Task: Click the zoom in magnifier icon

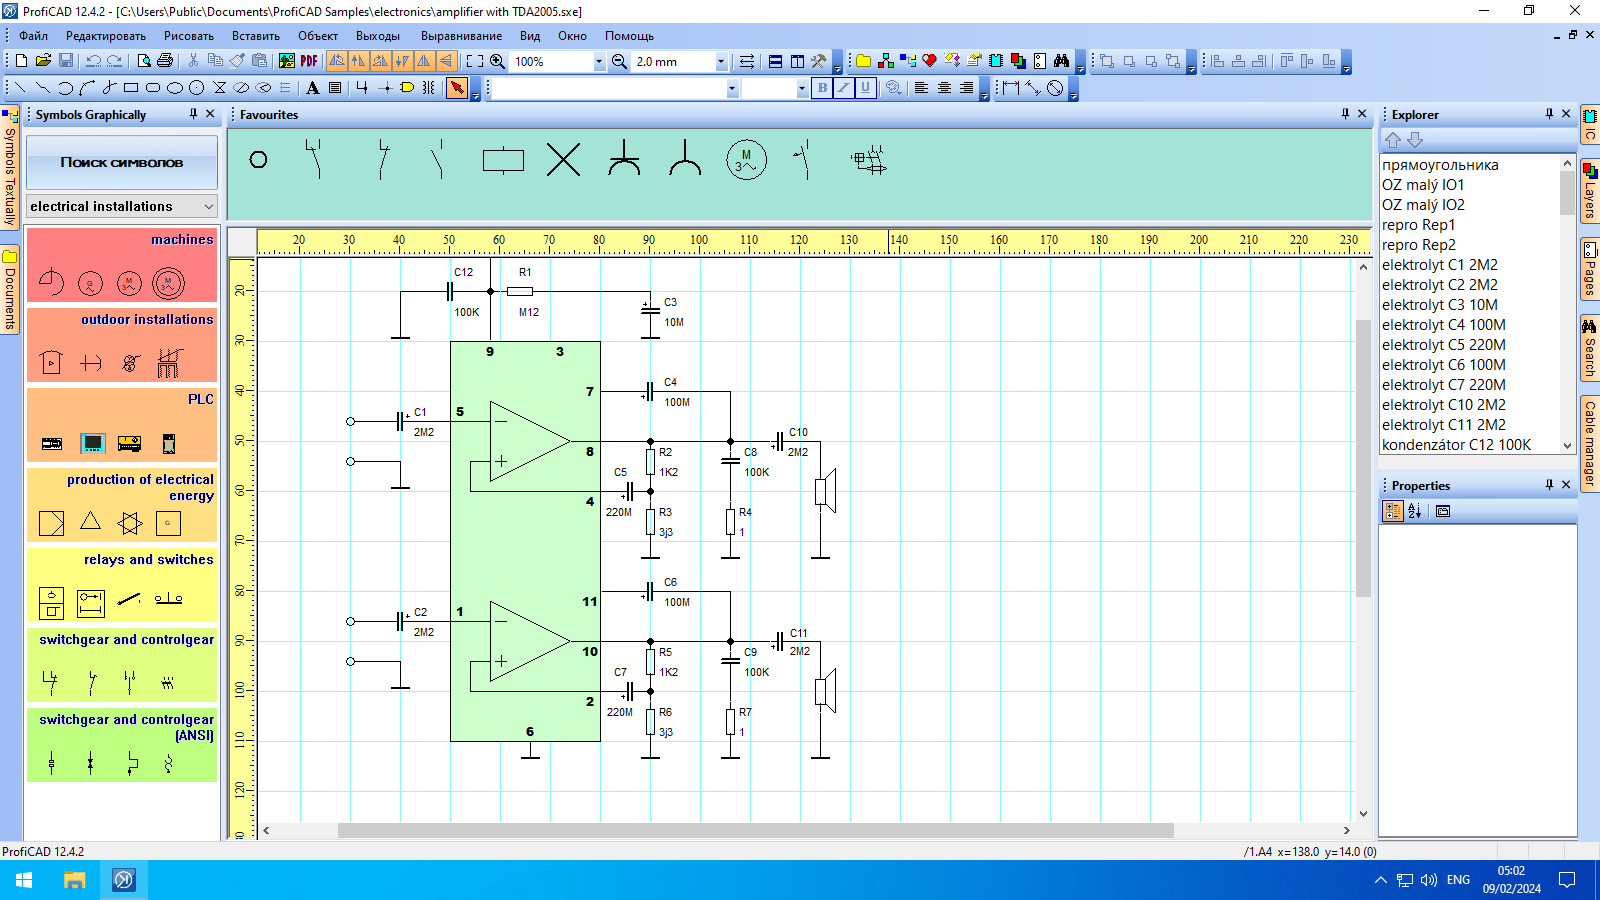Action: 497,61
